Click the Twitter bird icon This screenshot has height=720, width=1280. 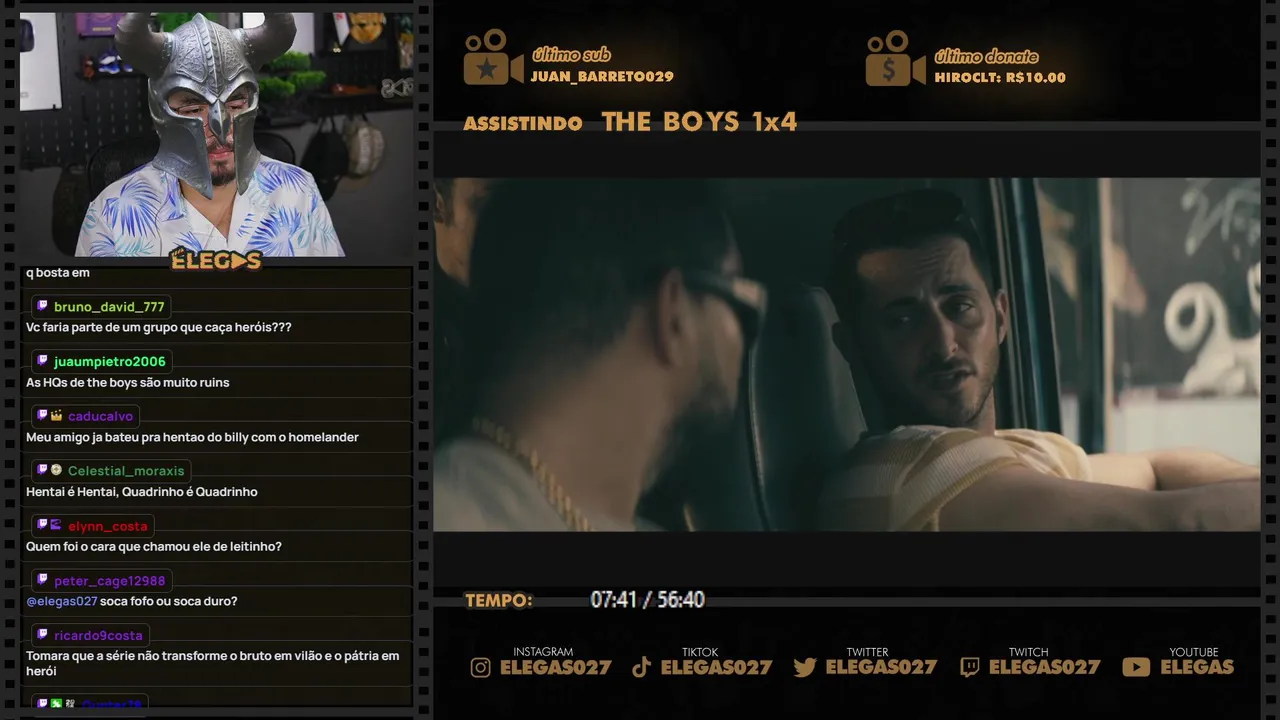(x=805, y=668)
